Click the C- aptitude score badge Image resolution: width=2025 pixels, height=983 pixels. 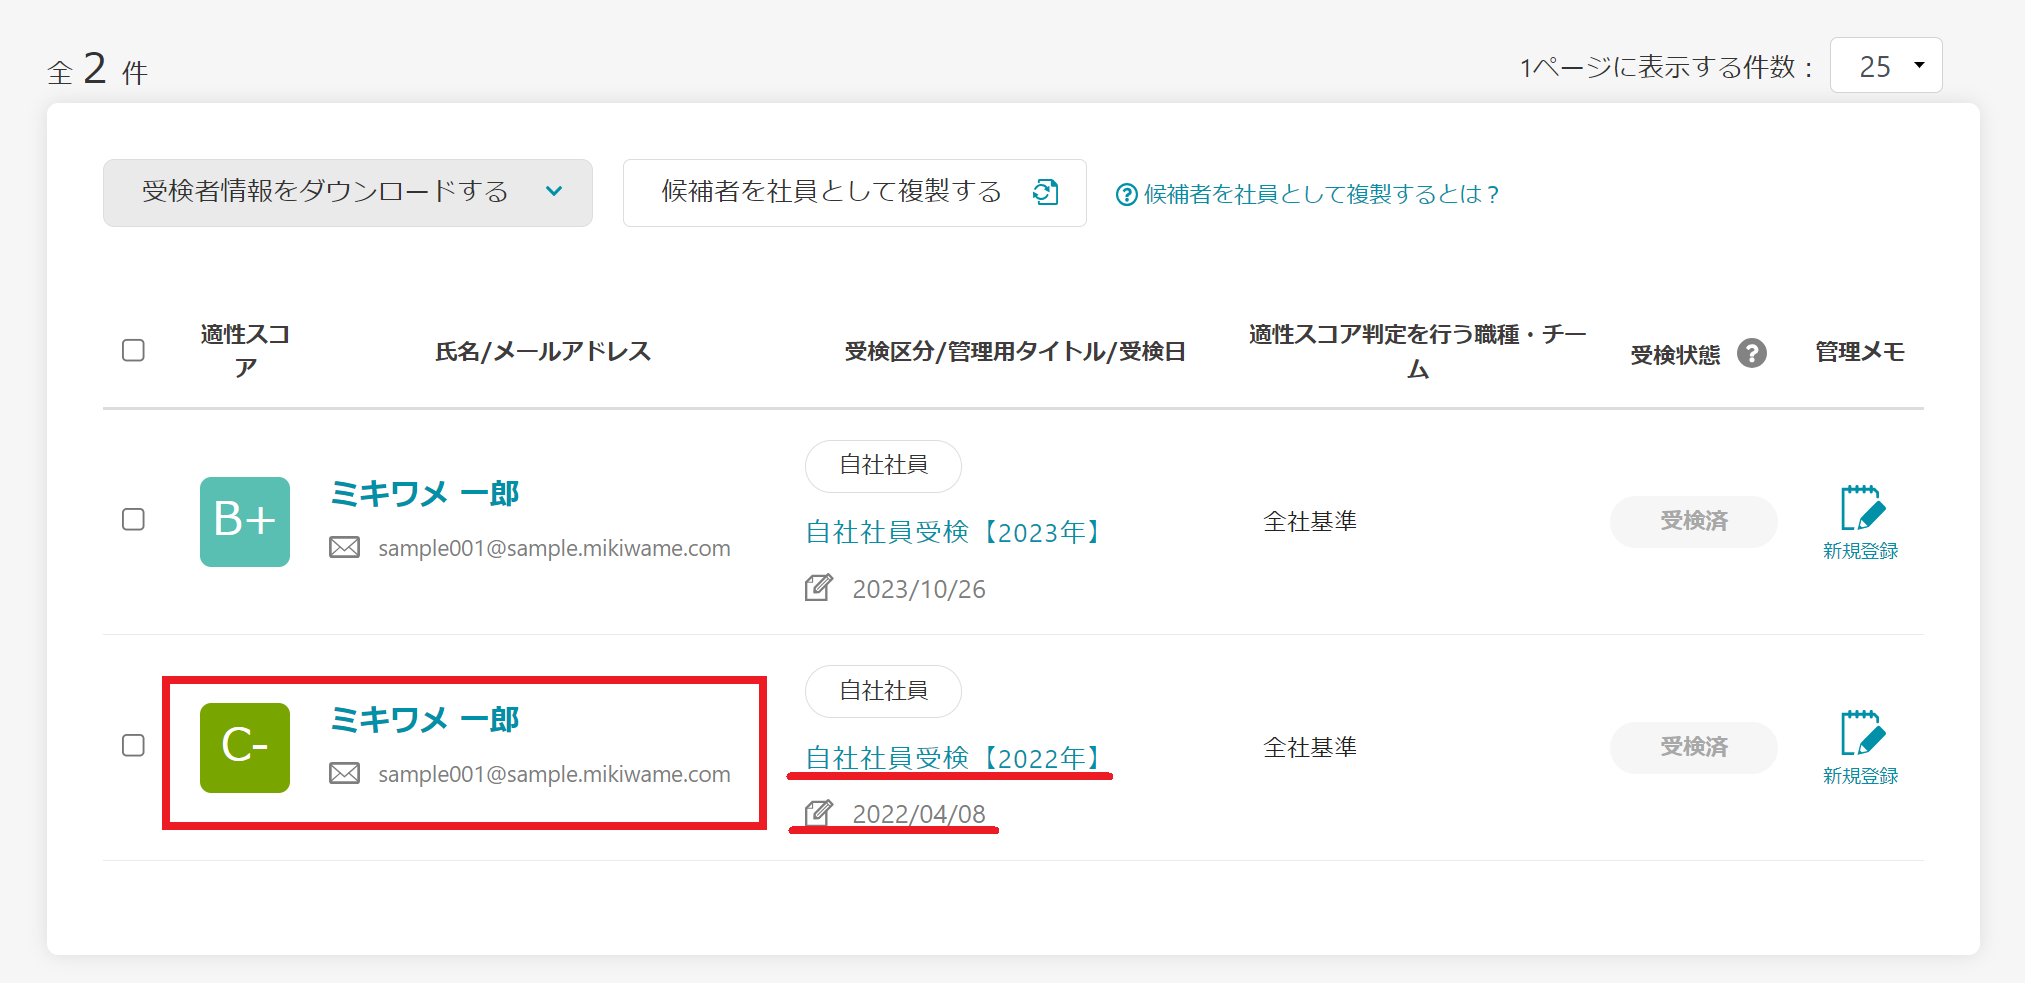click(x=245, y=747)
